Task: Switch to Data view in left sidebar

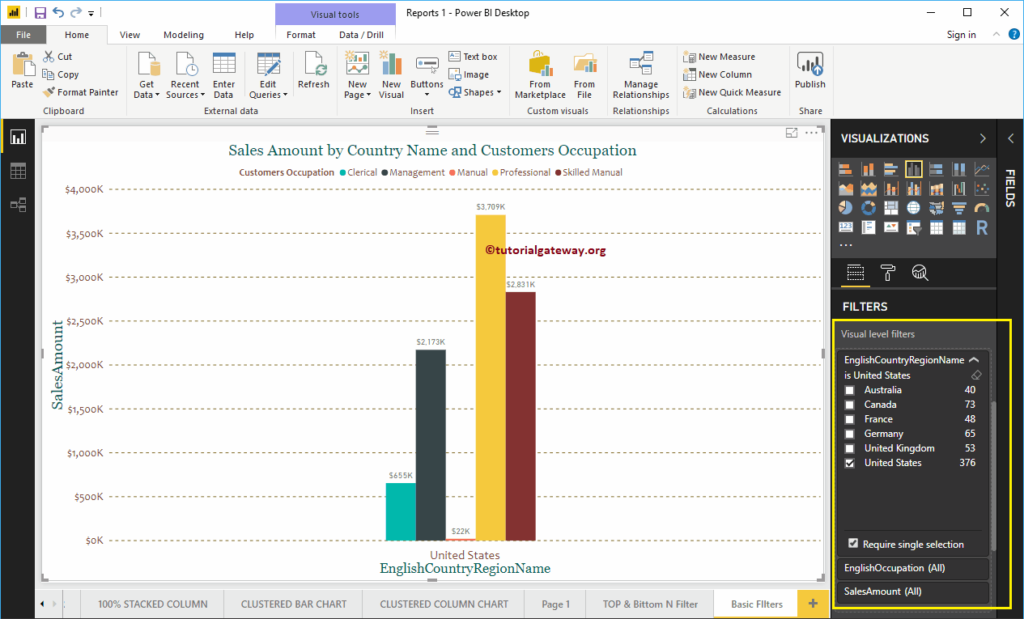Action: (x=18, y=171)
